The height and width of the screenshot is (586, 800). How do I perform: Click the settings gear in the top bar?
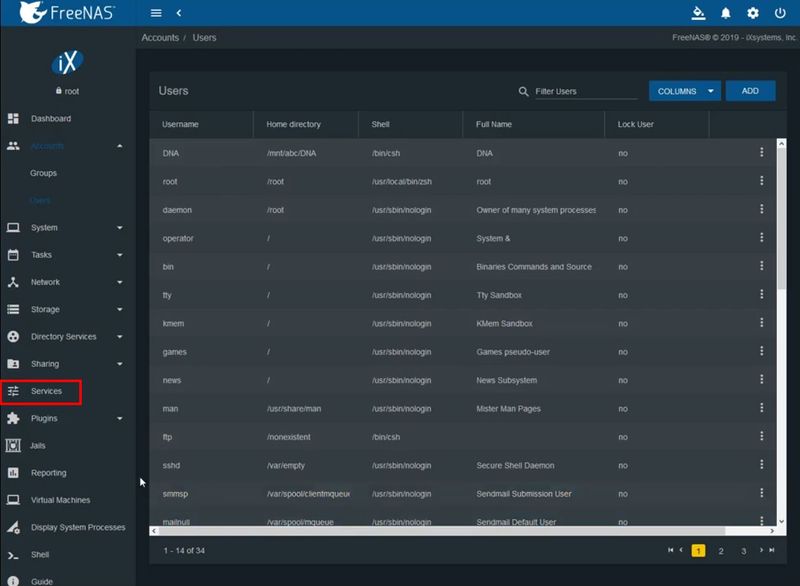point(752,13)
